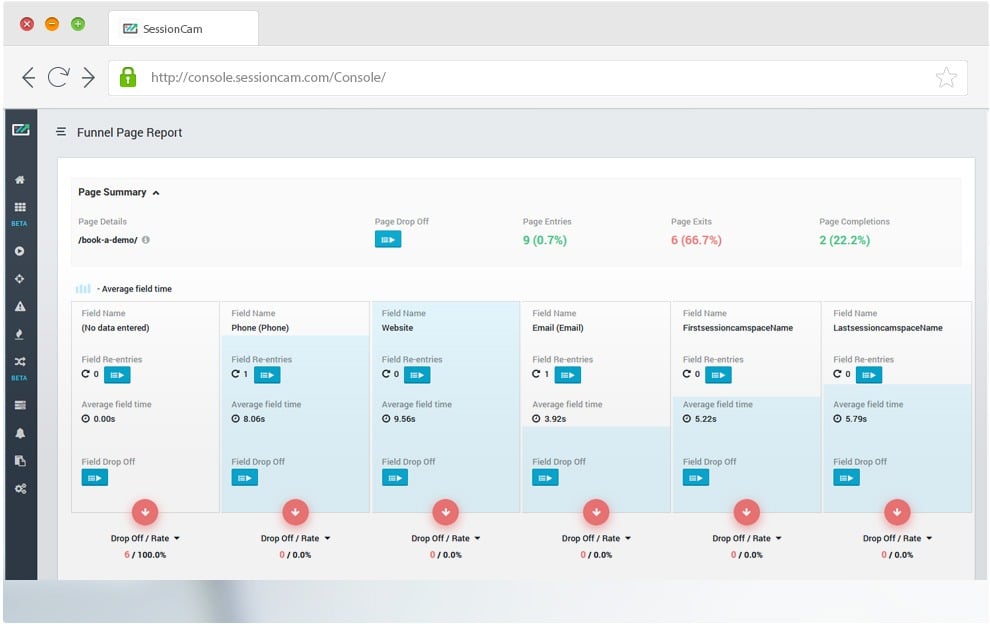Click the Page Drop Off playlist button
This screenshot has width=990, height=624.
click(388, 239)
